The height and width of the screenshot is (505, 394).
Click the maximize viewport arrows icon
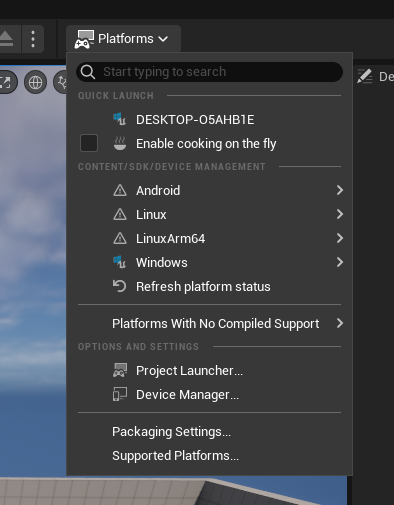coord(6,82)
